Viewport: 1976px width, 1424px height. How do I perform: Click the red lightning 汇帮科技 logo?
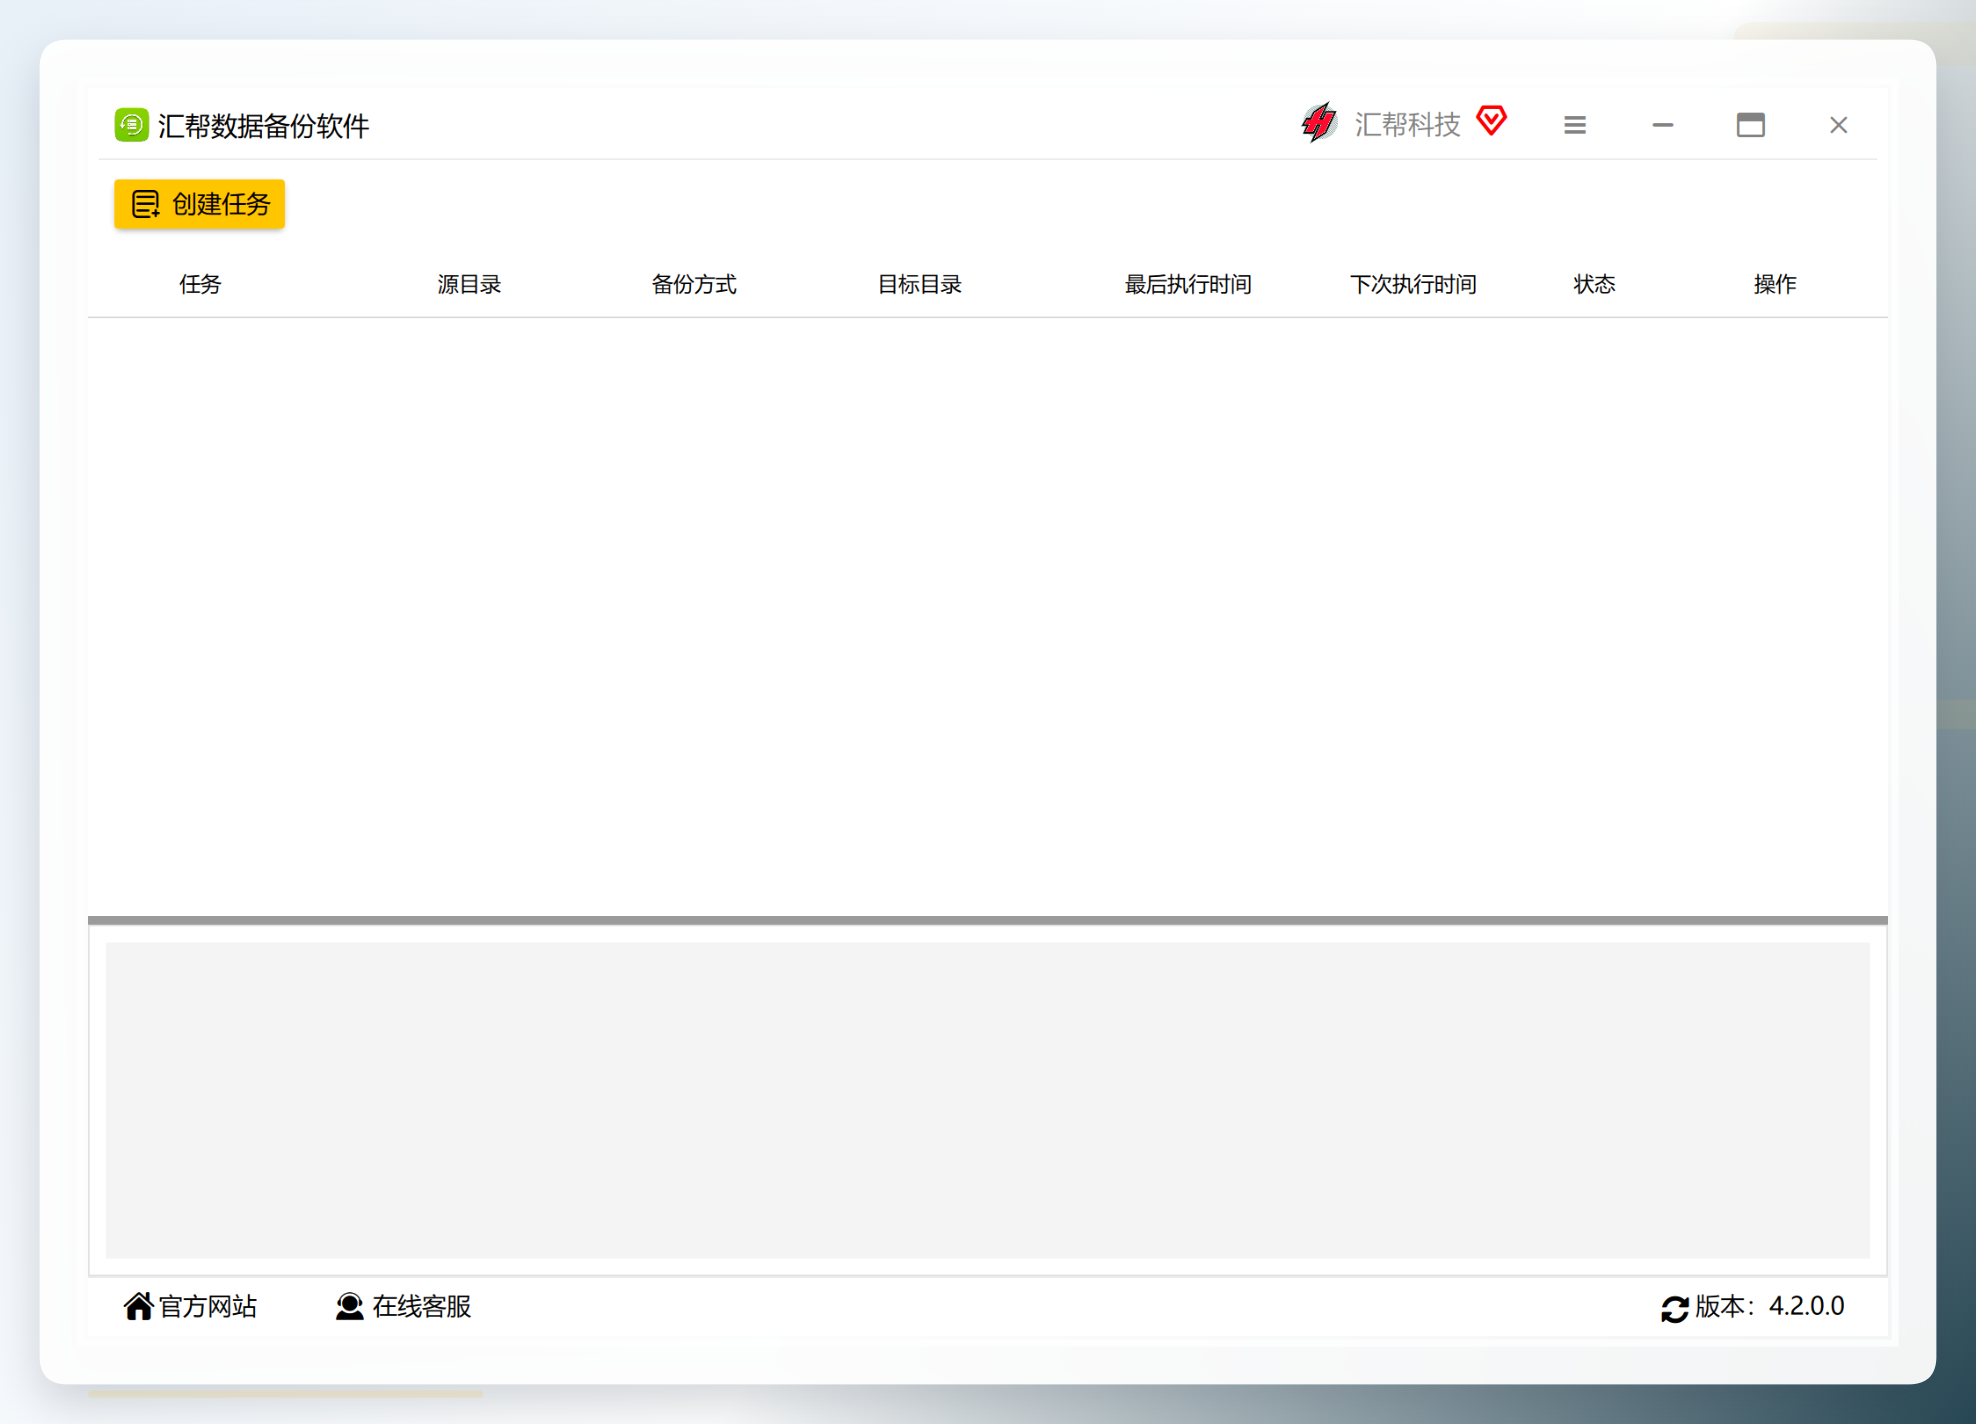coord(1319,123)
